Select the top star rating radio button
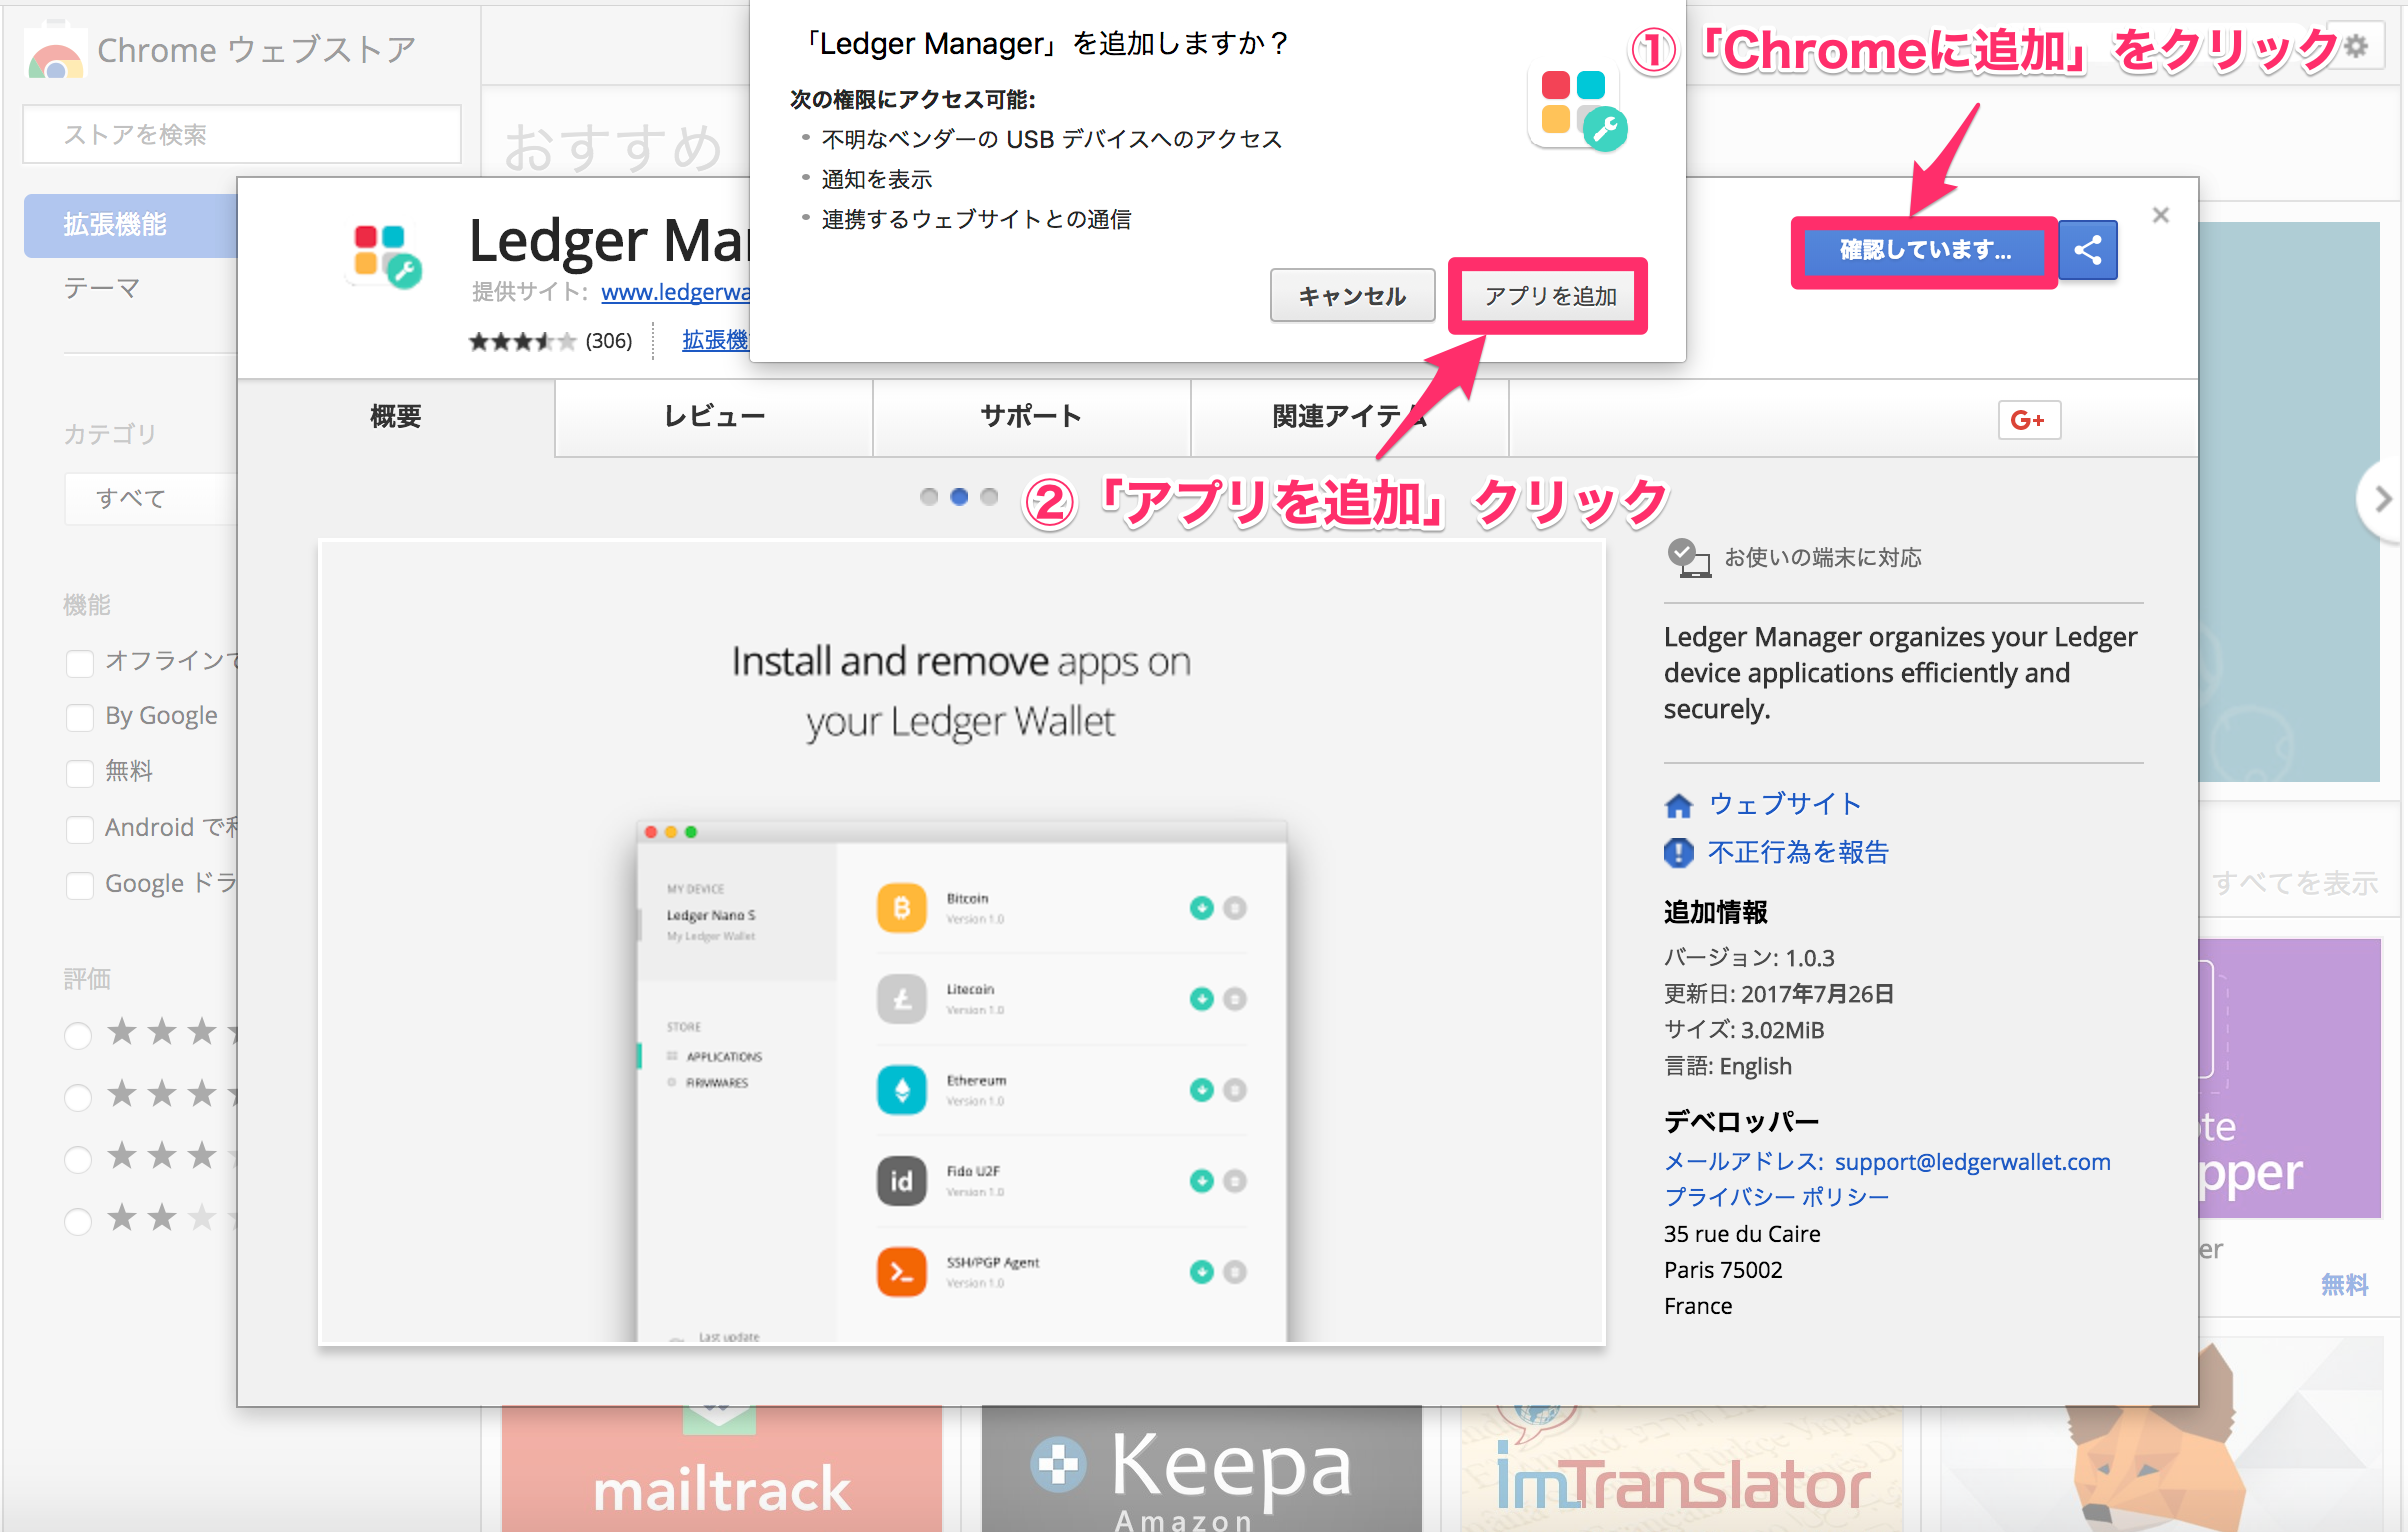Screen dimensions: 2408x1532 [78, 1035]
